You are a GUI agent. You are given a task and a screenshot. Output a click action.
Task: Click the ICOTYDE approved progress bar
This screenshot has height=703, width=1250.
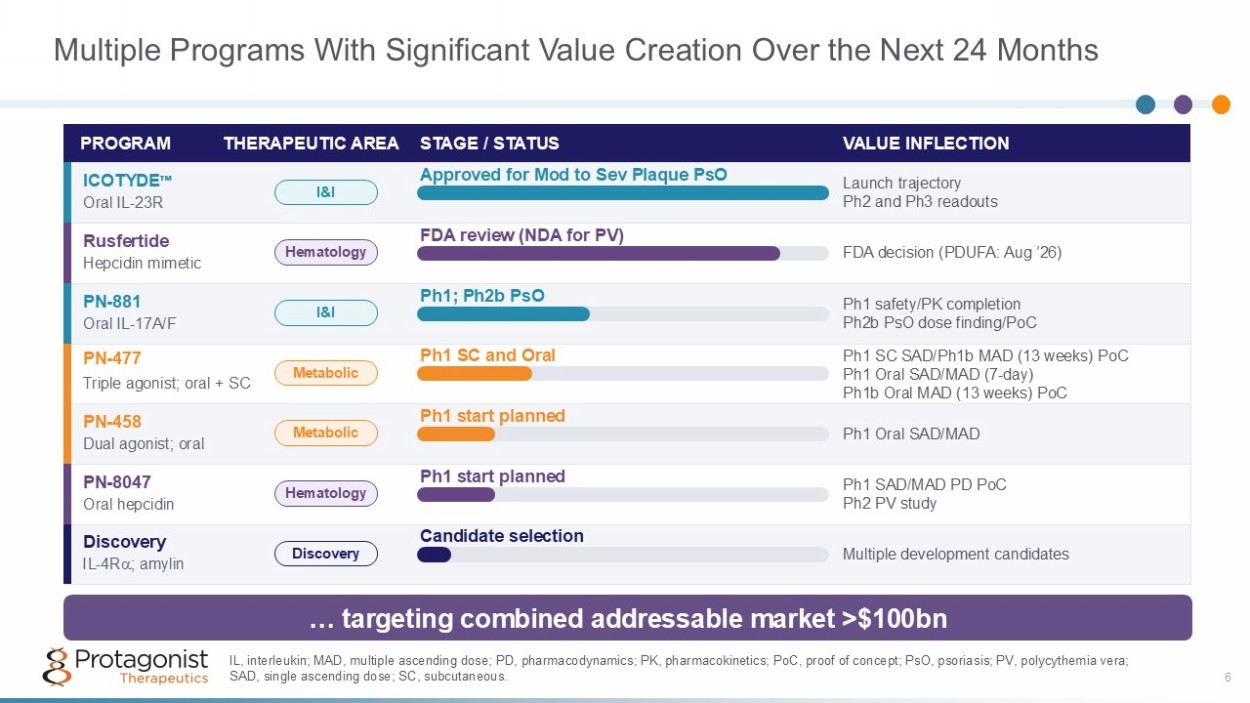[x=623, y=193]
